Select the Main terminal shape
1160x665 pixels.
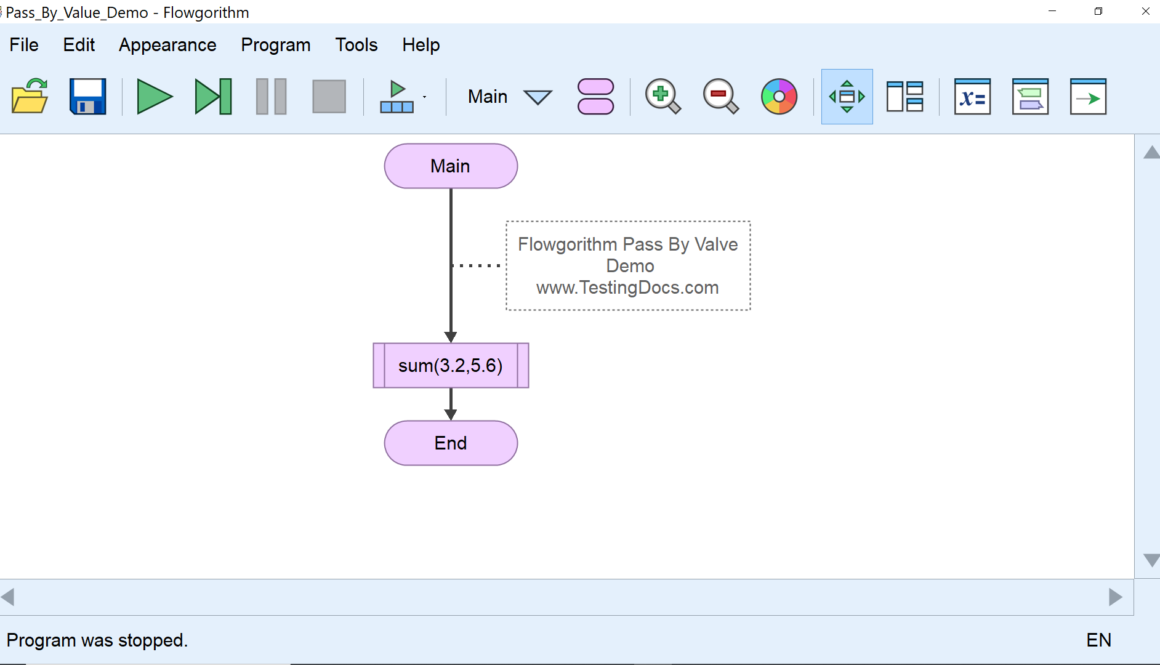click(x=451, y=166)
